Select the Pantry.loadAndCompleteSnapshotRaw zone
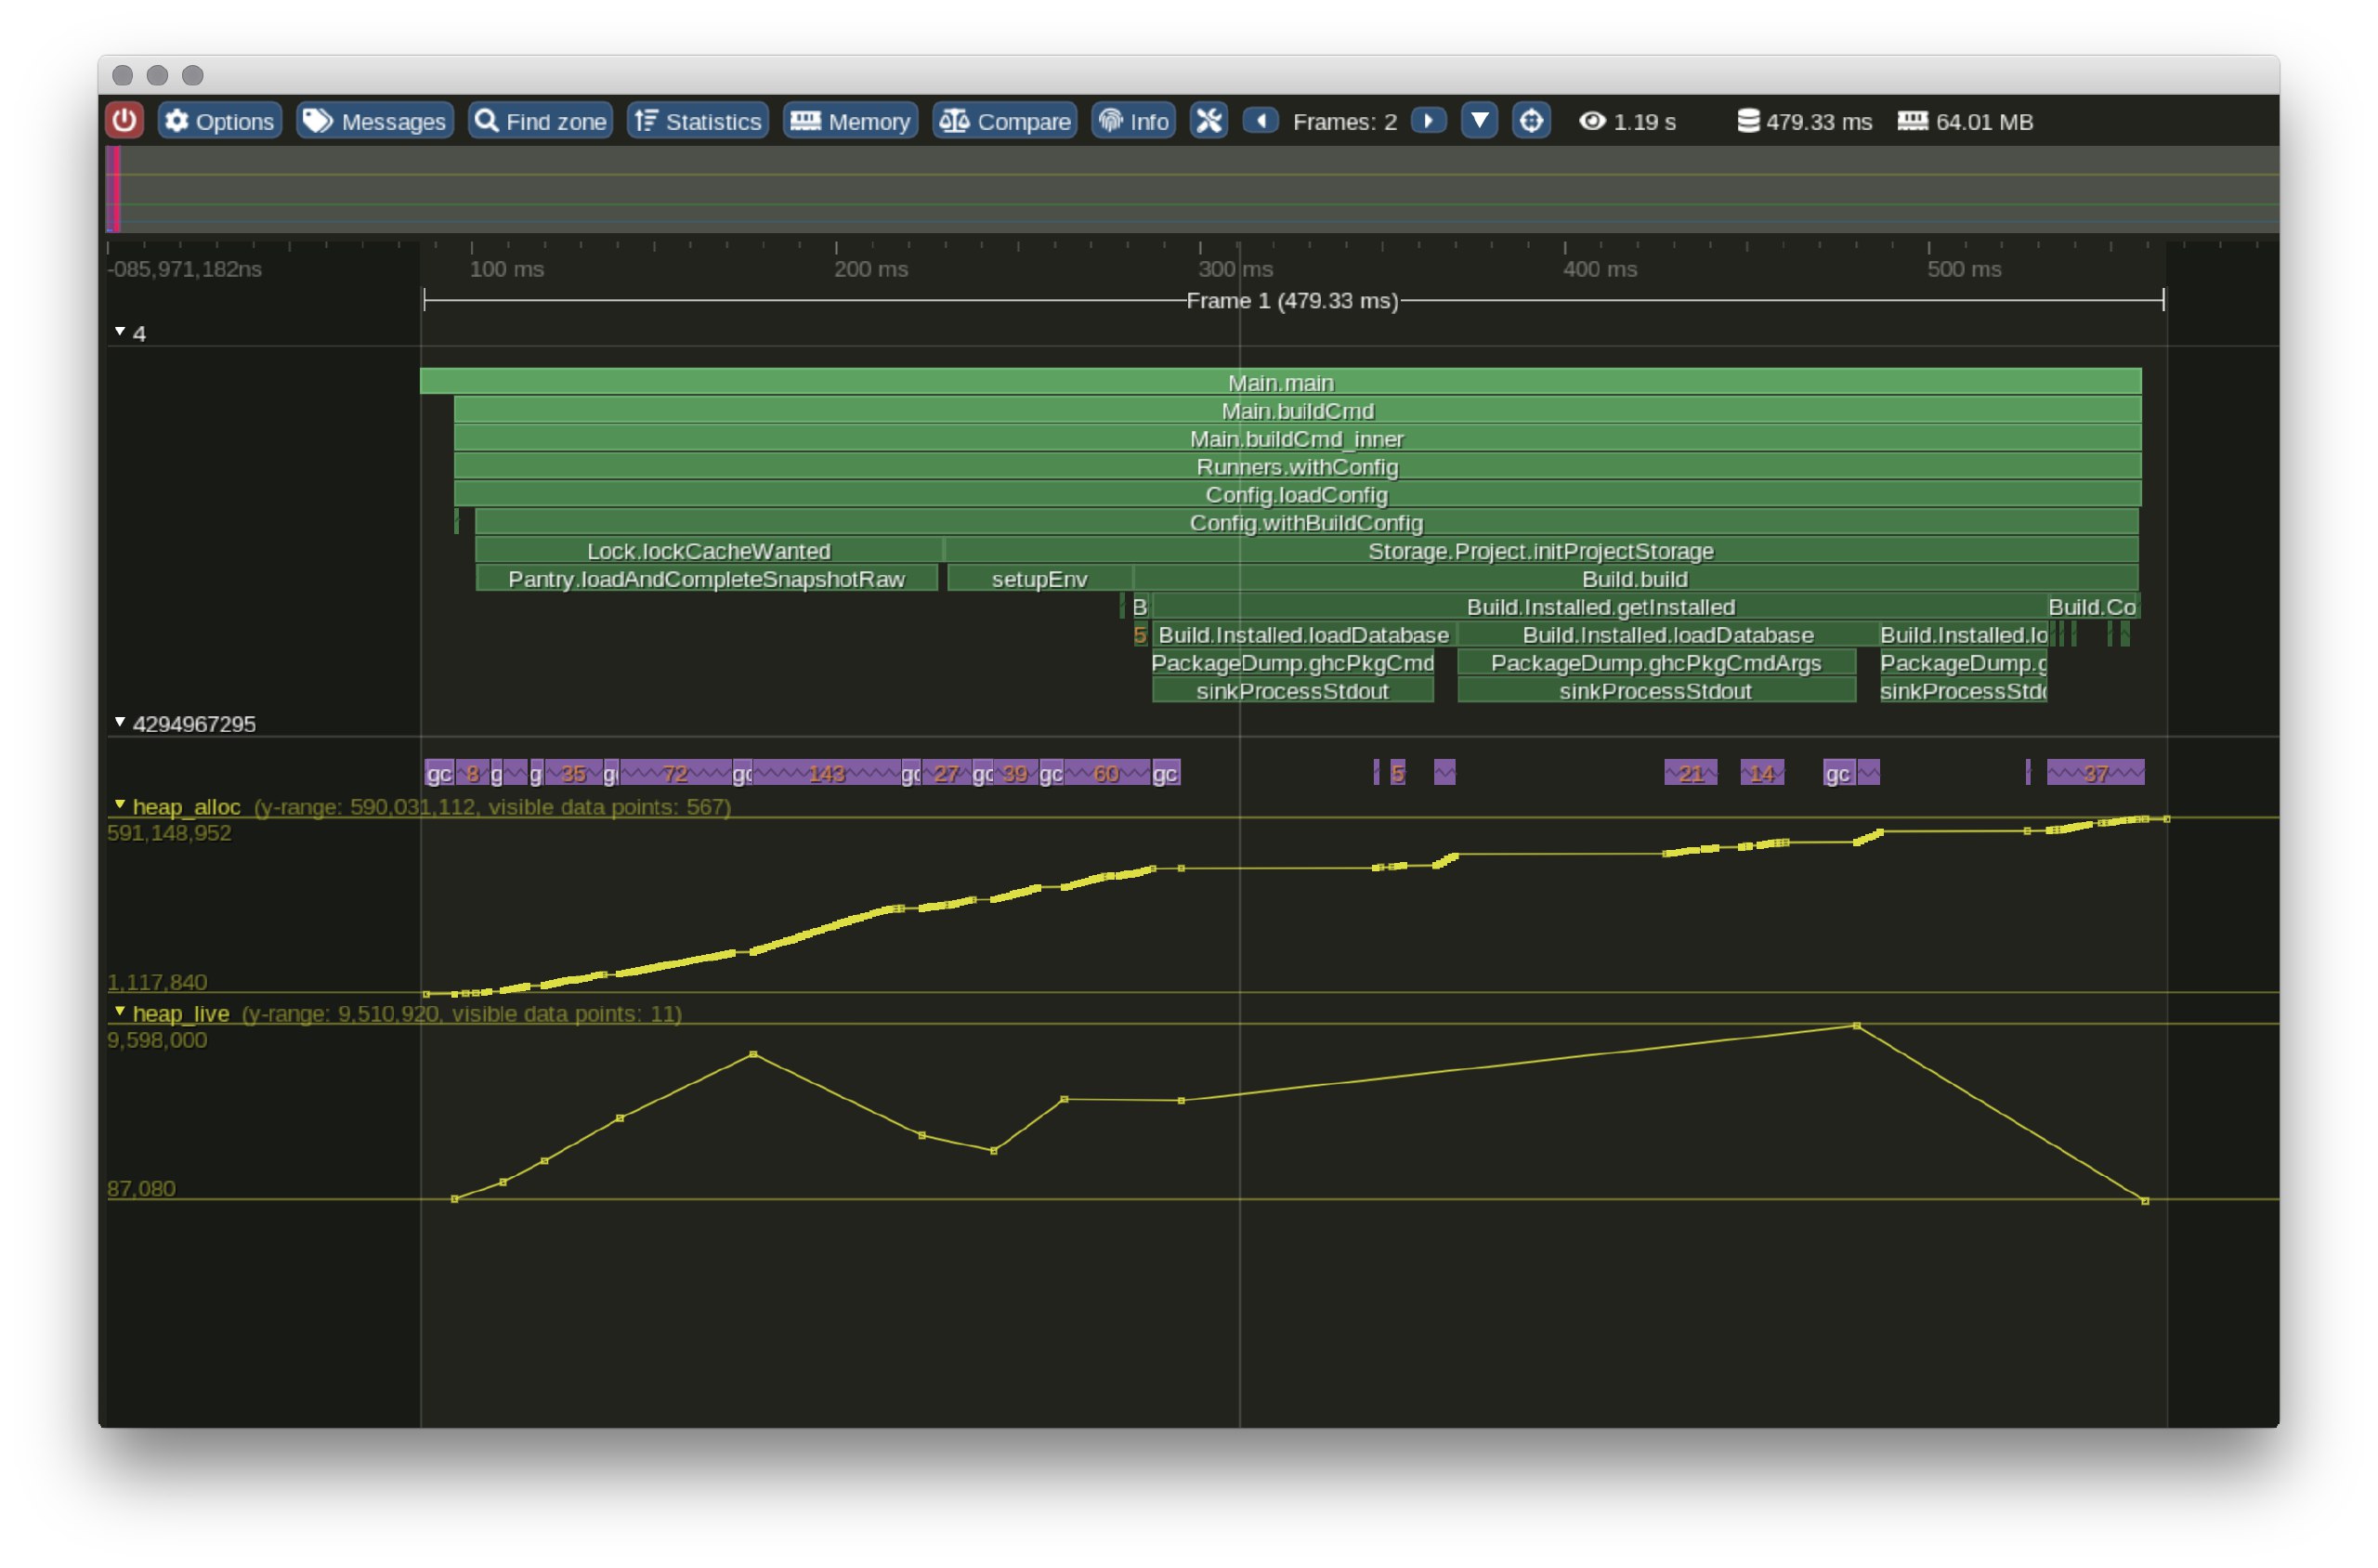This screenshot has width=2378, height=1568. pos(706,578)
